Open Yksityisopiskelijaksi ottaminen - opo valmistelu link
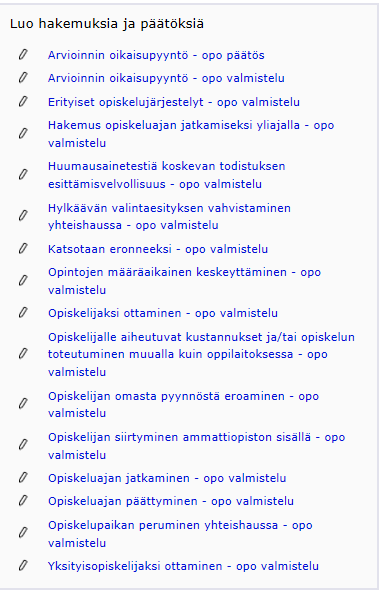Screen dimensions: 381x591 click(183, 566)
